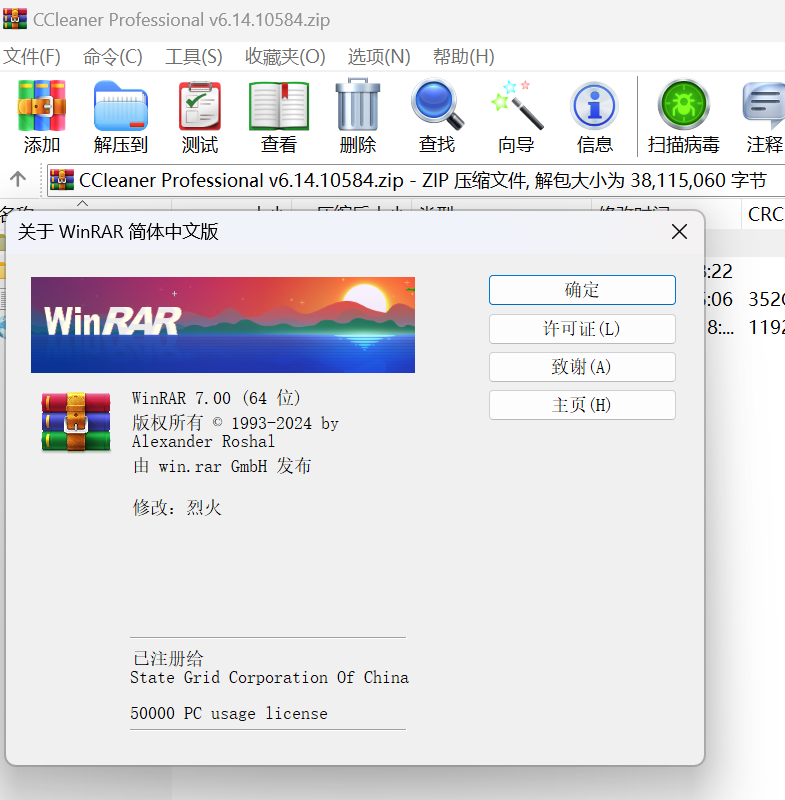Open the Commands (命令) menu

(x=113, y=56)
